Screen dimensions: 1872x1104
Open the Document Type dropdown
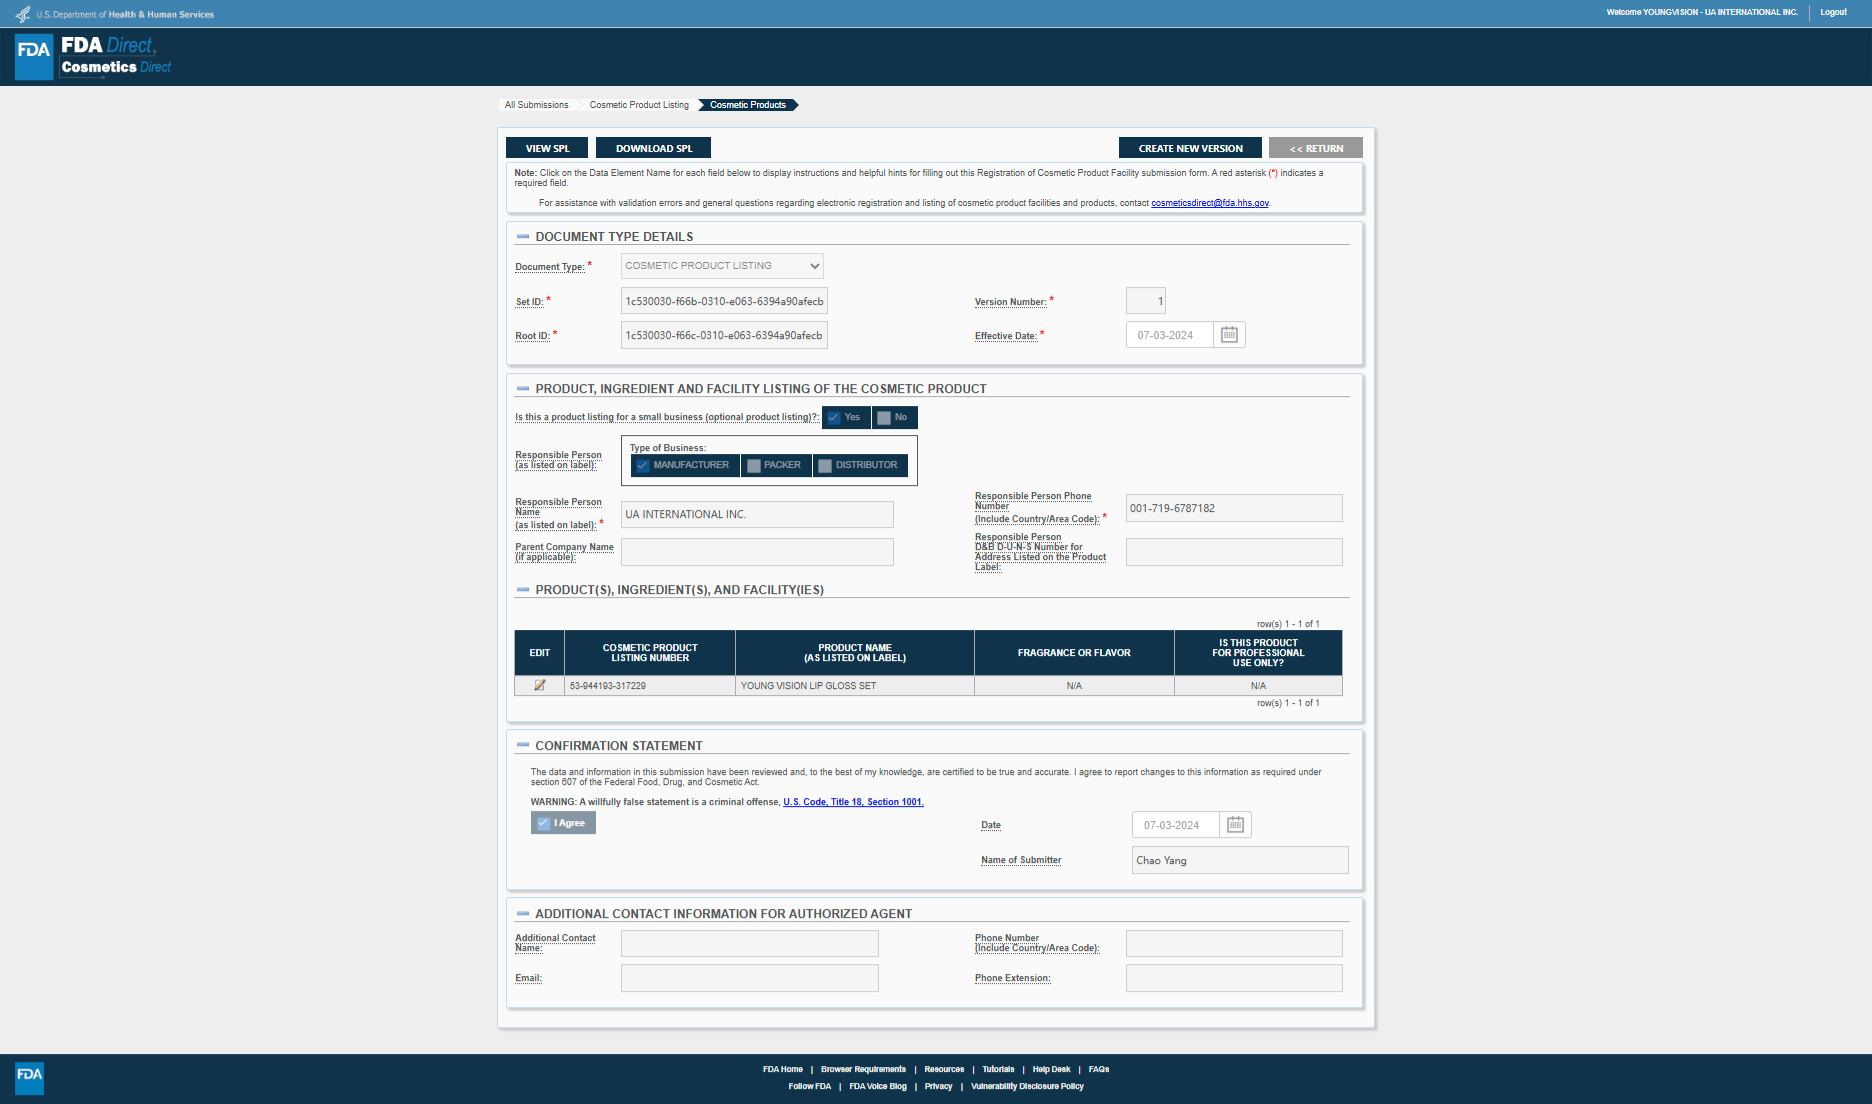point(722,266)
